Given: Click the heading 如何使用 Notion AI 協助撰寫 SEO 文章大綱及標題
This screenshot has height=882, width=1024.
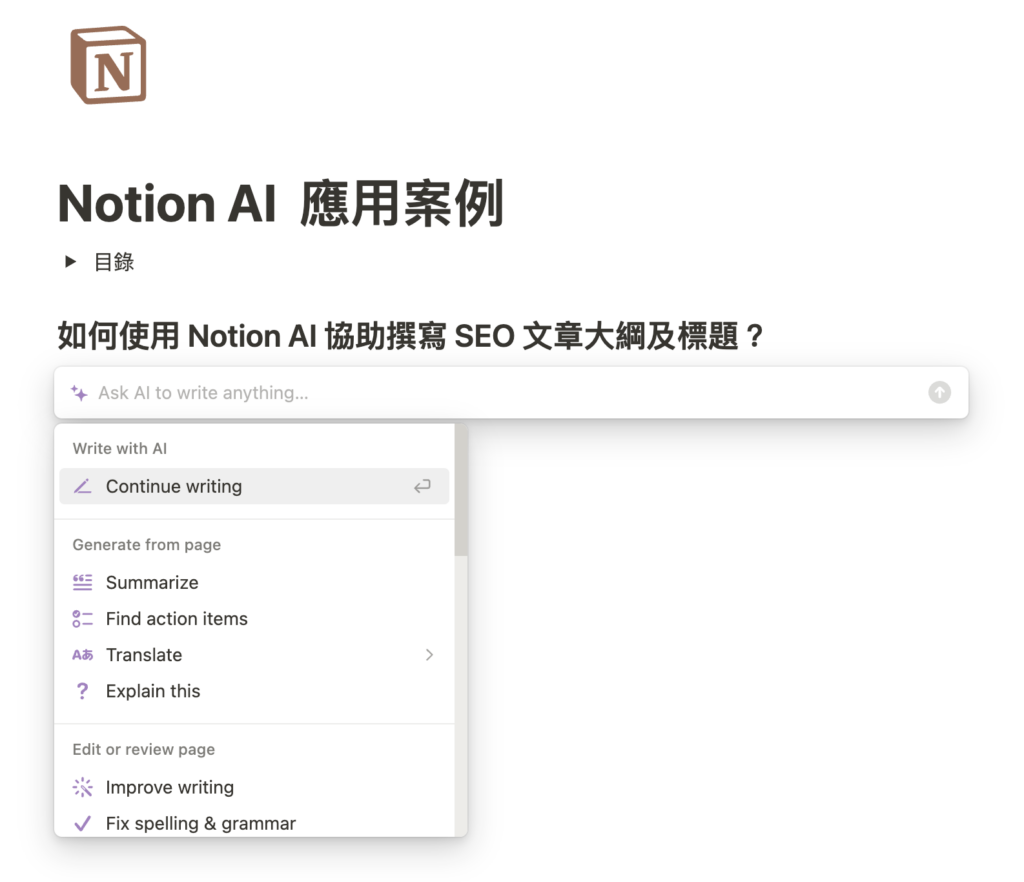Looking at the screenshot, I should [410, 336].
